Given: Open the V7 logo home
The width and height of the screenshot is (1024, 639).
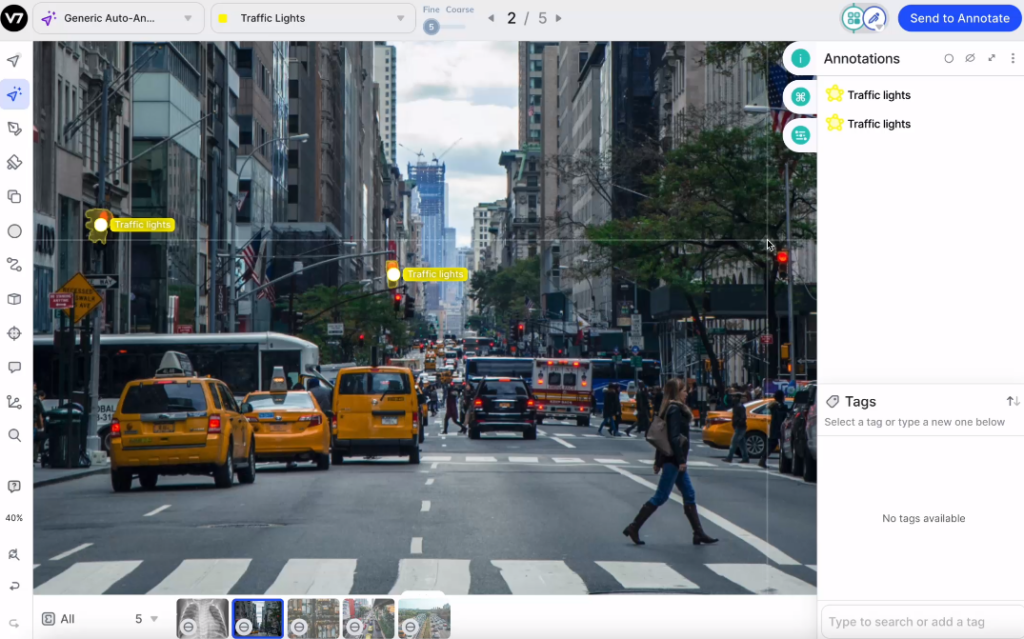Looking at the screenshot, I should coord(14,18).
